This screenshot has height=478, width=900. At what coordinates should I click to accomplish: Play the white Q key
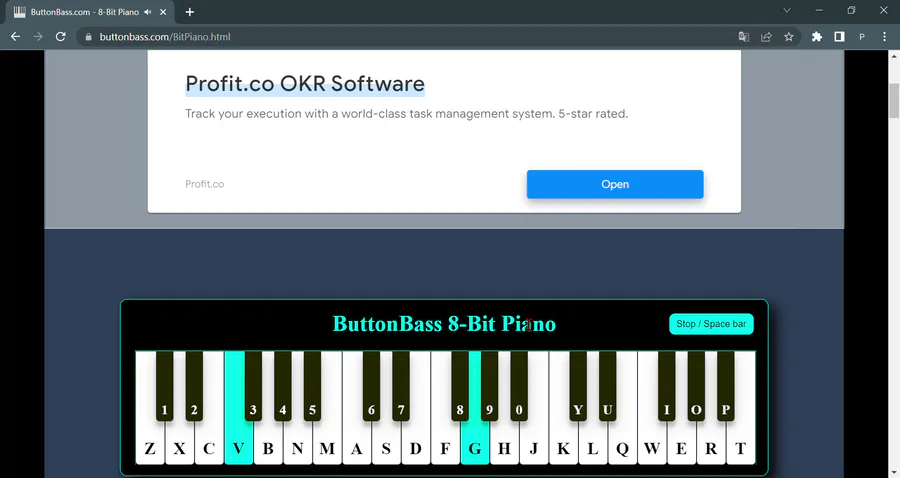click(622, 449)
